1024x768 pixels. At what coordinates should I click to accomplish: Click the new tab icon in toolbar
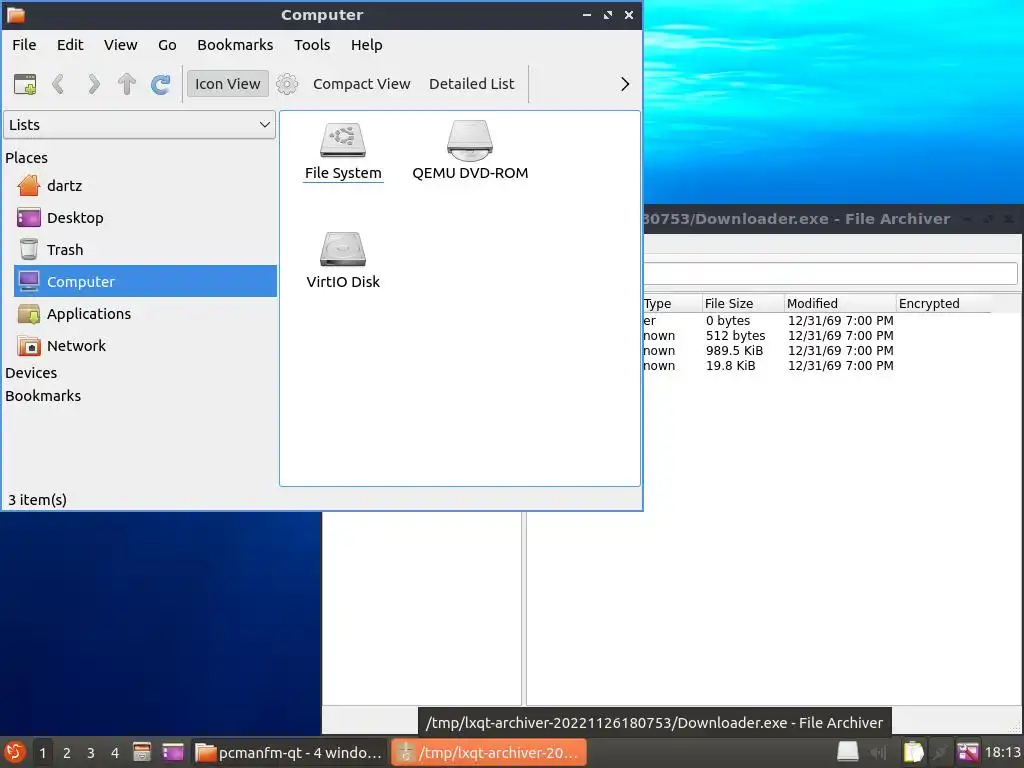25,84
